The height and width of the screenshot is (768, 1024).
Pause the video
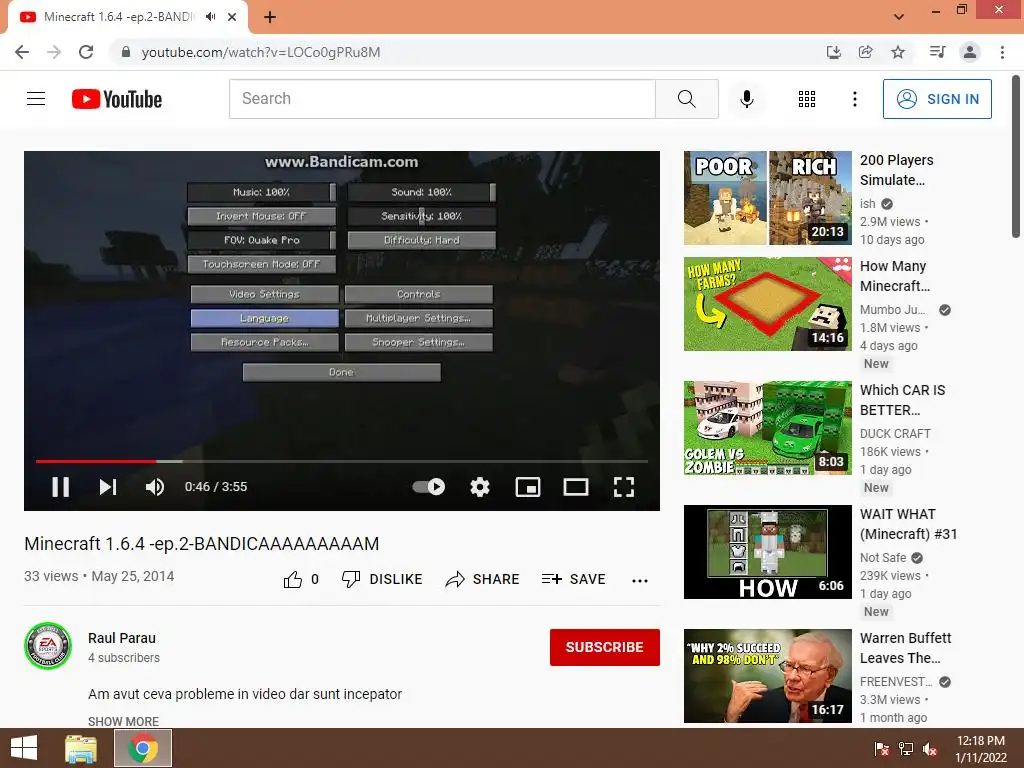(61, 487)
